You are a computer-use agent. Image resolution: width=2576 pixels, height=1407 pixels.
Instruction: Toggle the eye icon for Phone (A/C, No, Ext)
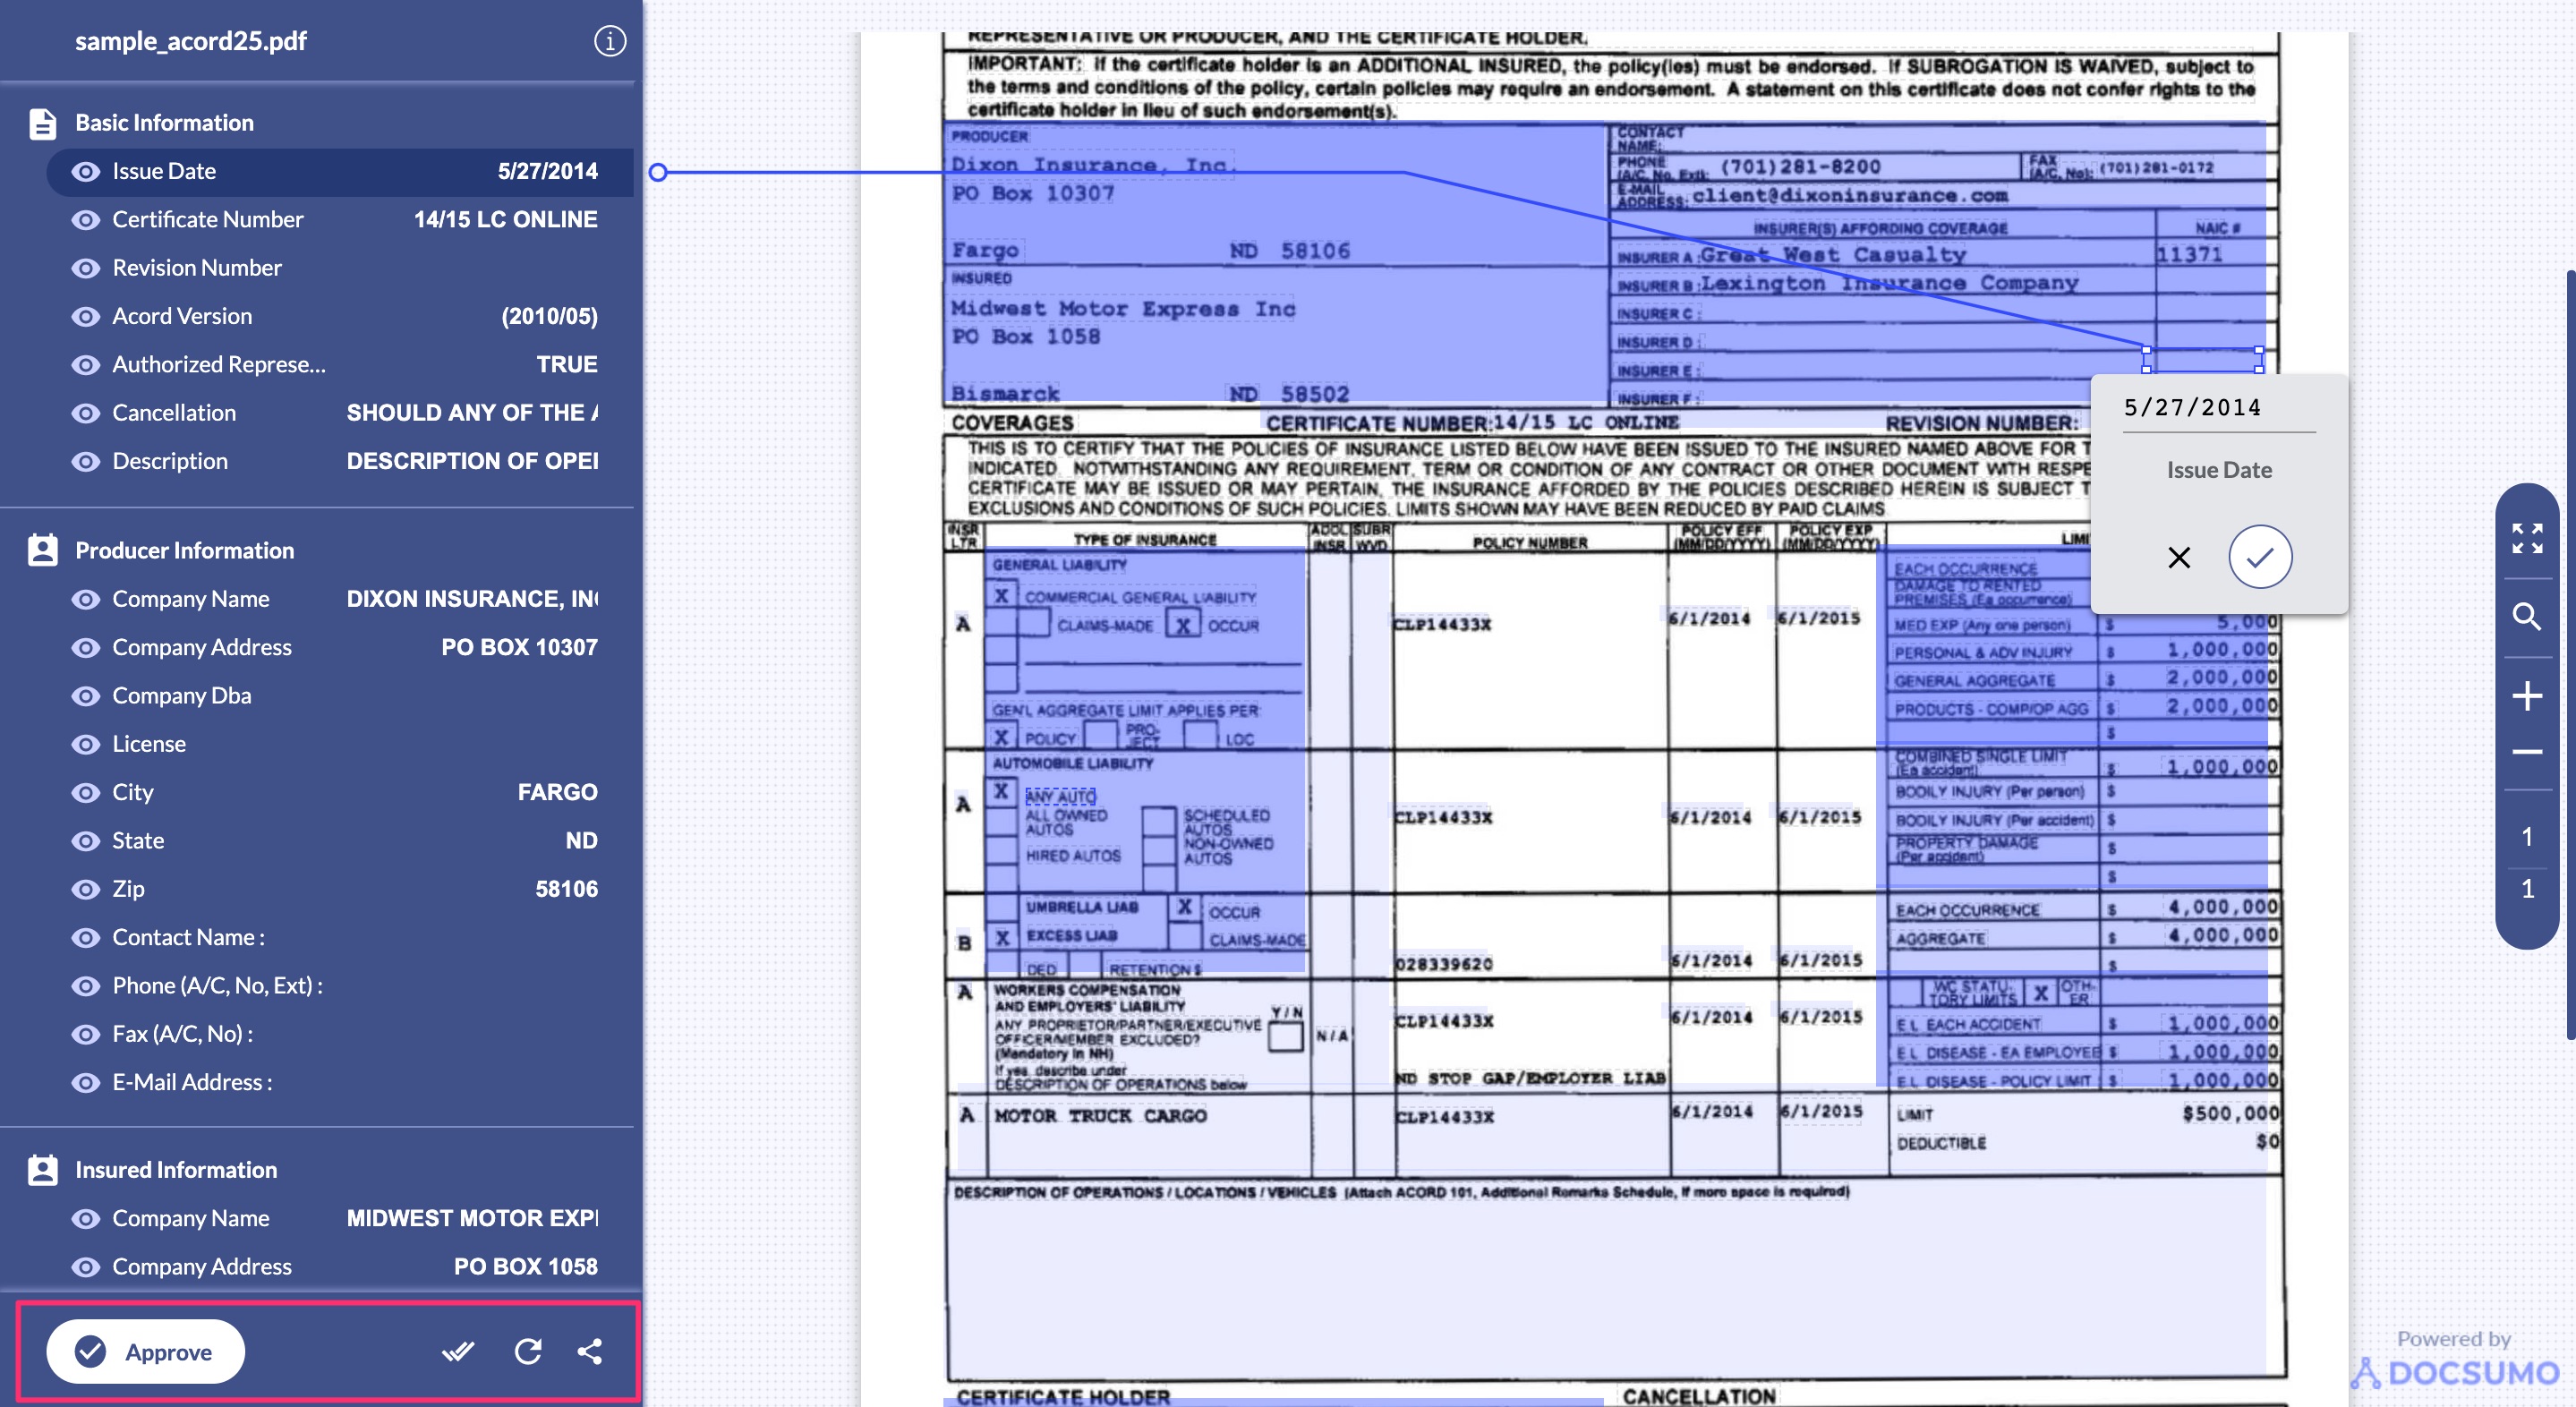(86, 986)
